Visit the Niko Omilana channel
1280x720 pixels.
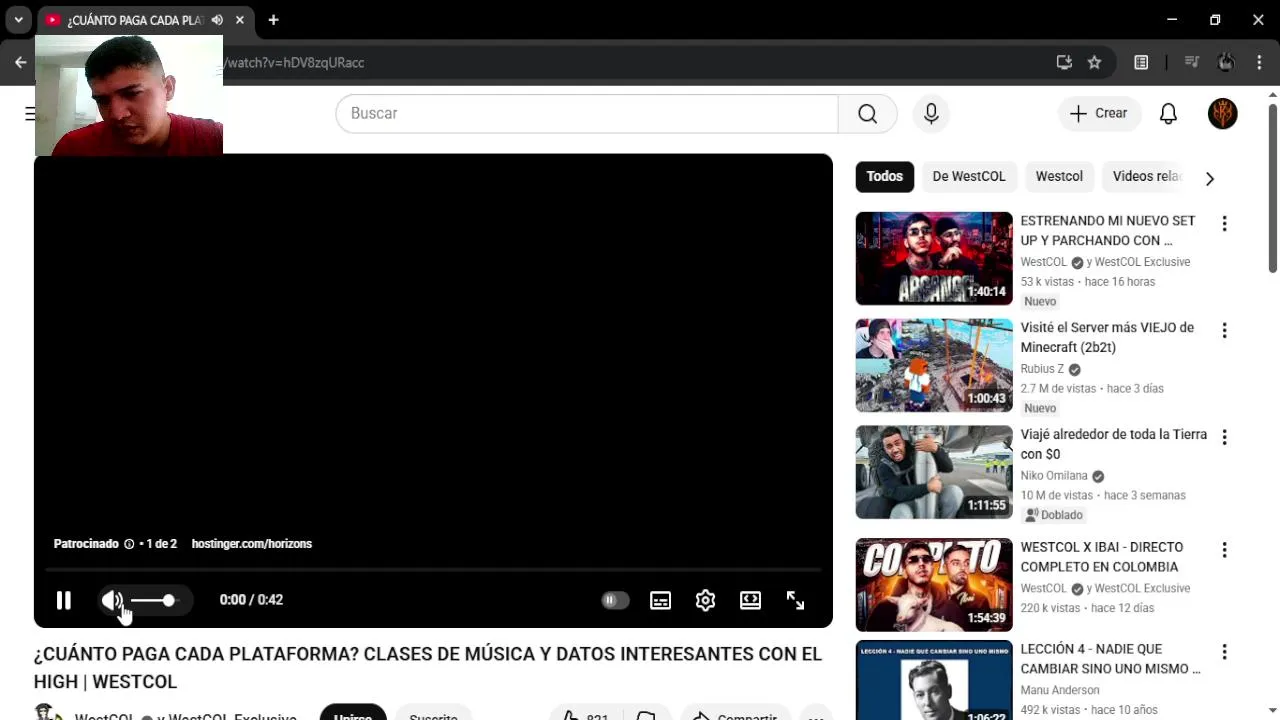pos(1054,476)
